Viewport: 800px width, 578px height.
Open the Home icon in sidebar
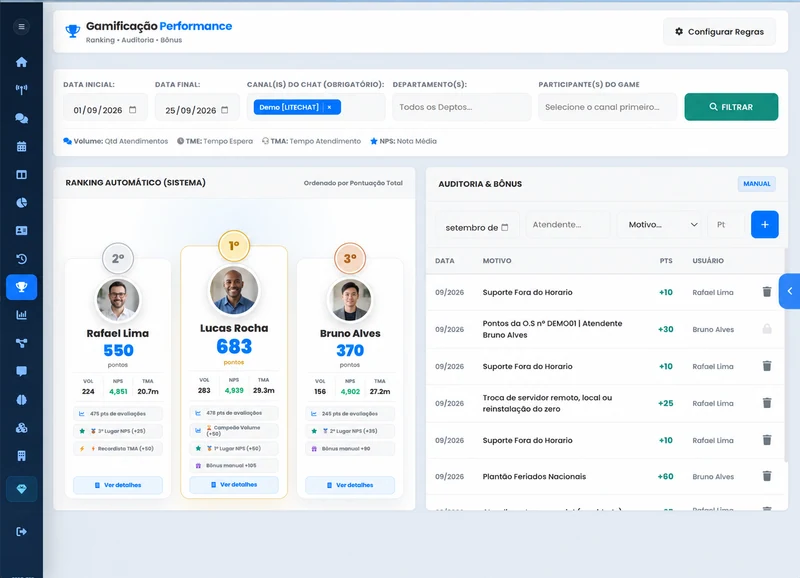[x=21, y=62]
